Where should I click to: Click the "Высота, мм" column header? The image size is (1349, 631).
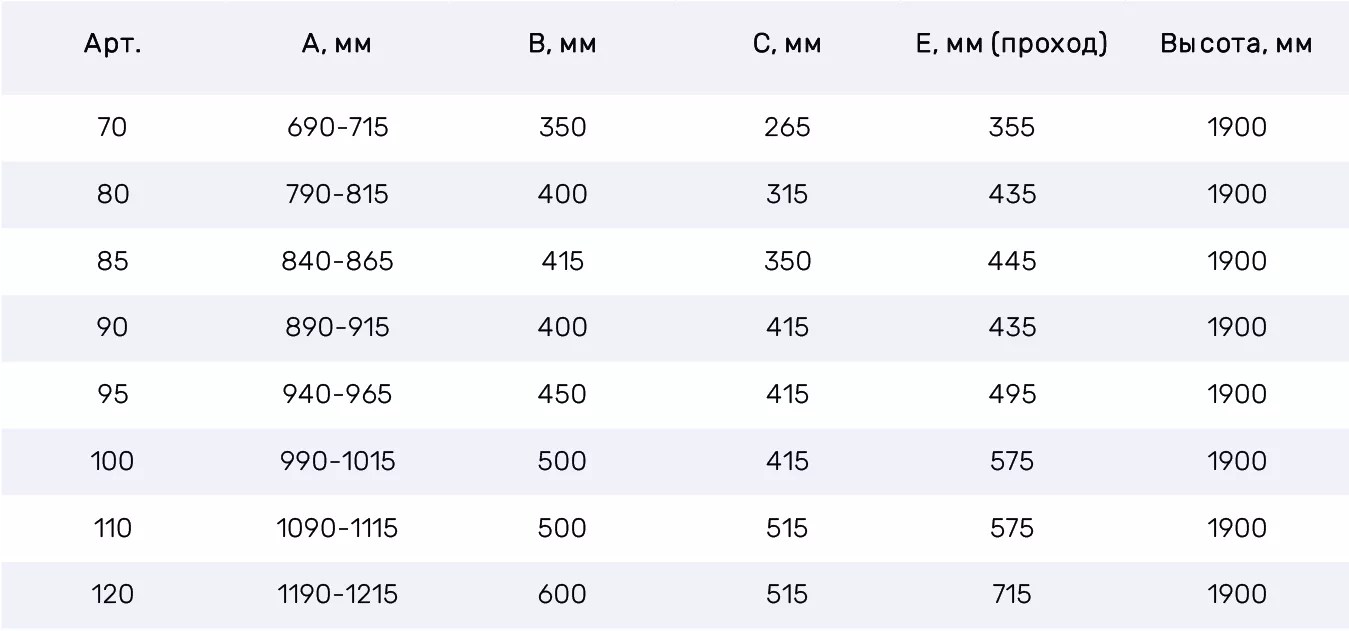1236,45
